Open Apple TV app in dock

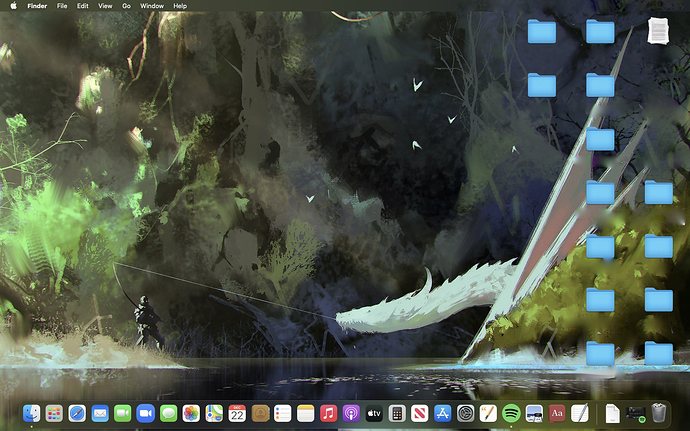374,413
